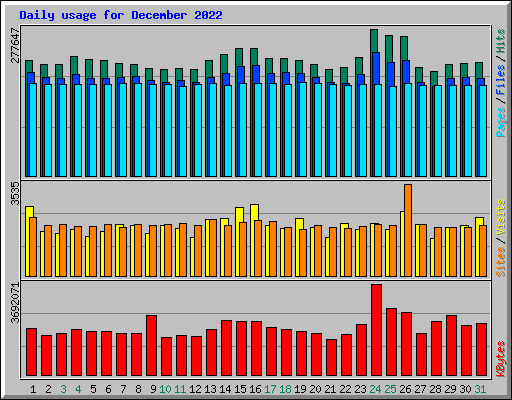Click the Hits legend label
The image size is (512, 400).
coord(501,41)
